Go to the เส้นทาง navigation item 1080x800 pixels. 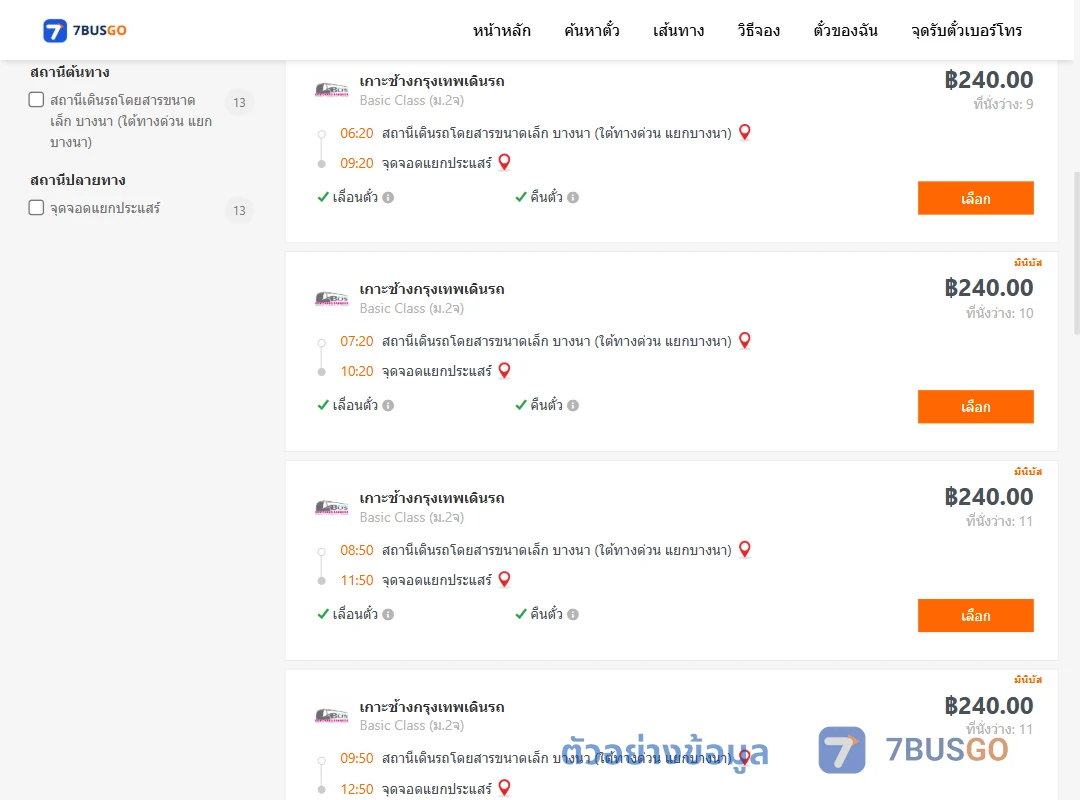(678, 30)
